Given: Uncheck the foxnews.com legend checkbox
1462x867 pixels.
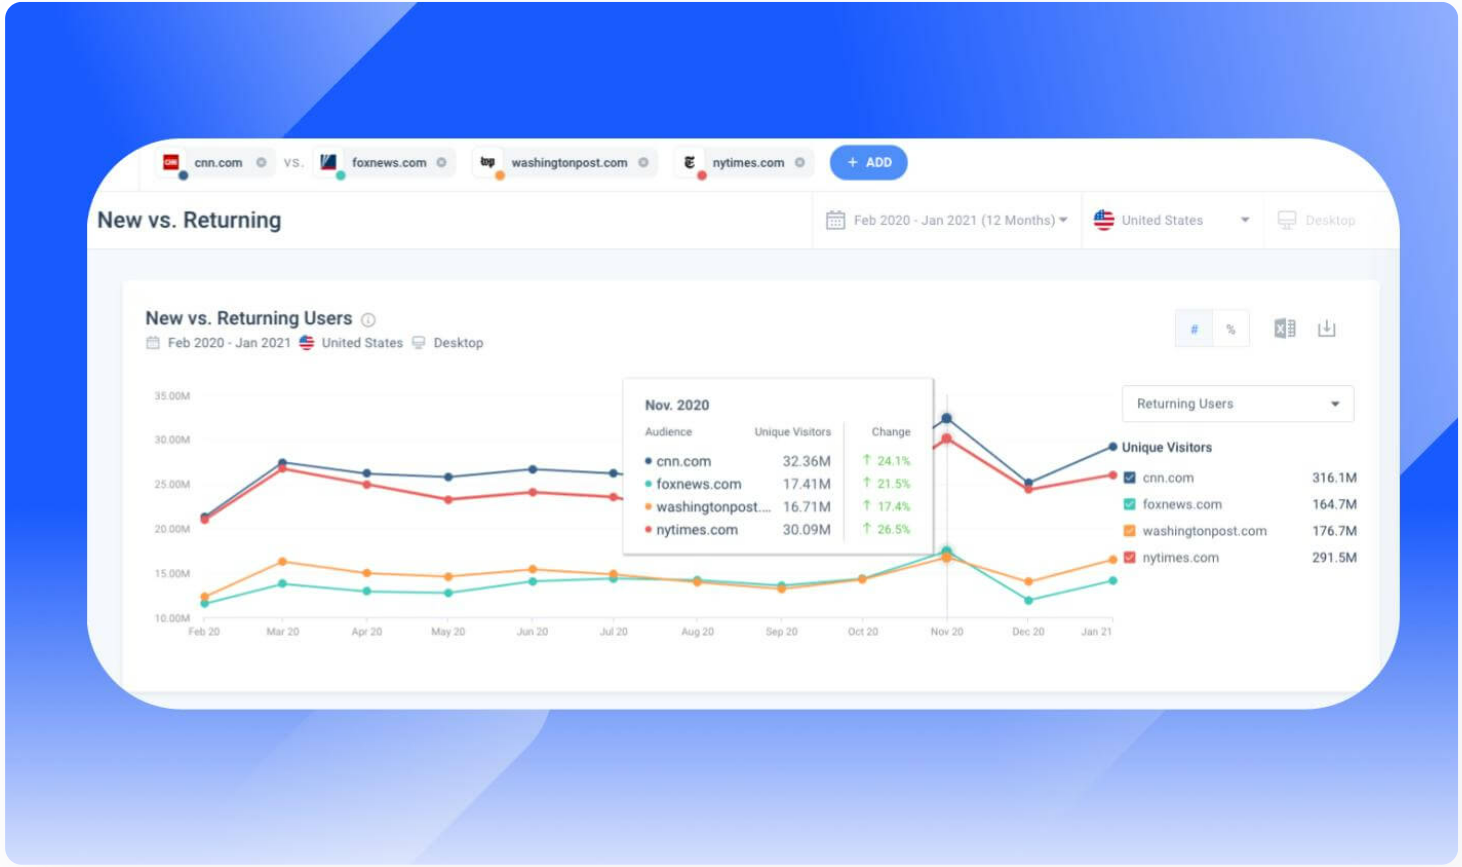Looking at the screenshot, I should click(1129, 504).
